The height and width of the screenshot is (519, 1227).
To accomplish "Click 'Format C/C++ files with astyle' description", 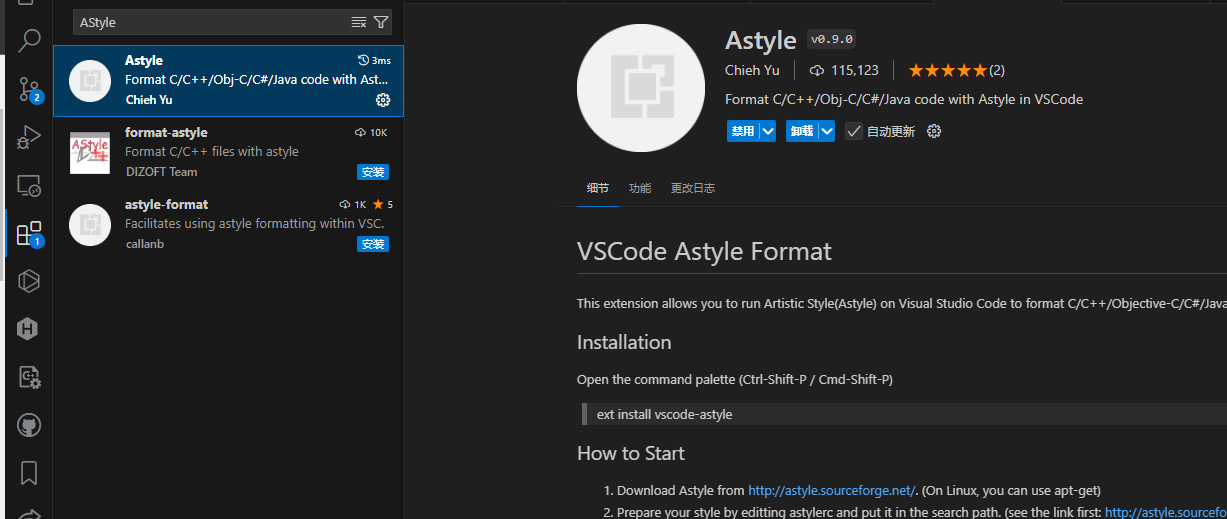I will click(212, 152).
